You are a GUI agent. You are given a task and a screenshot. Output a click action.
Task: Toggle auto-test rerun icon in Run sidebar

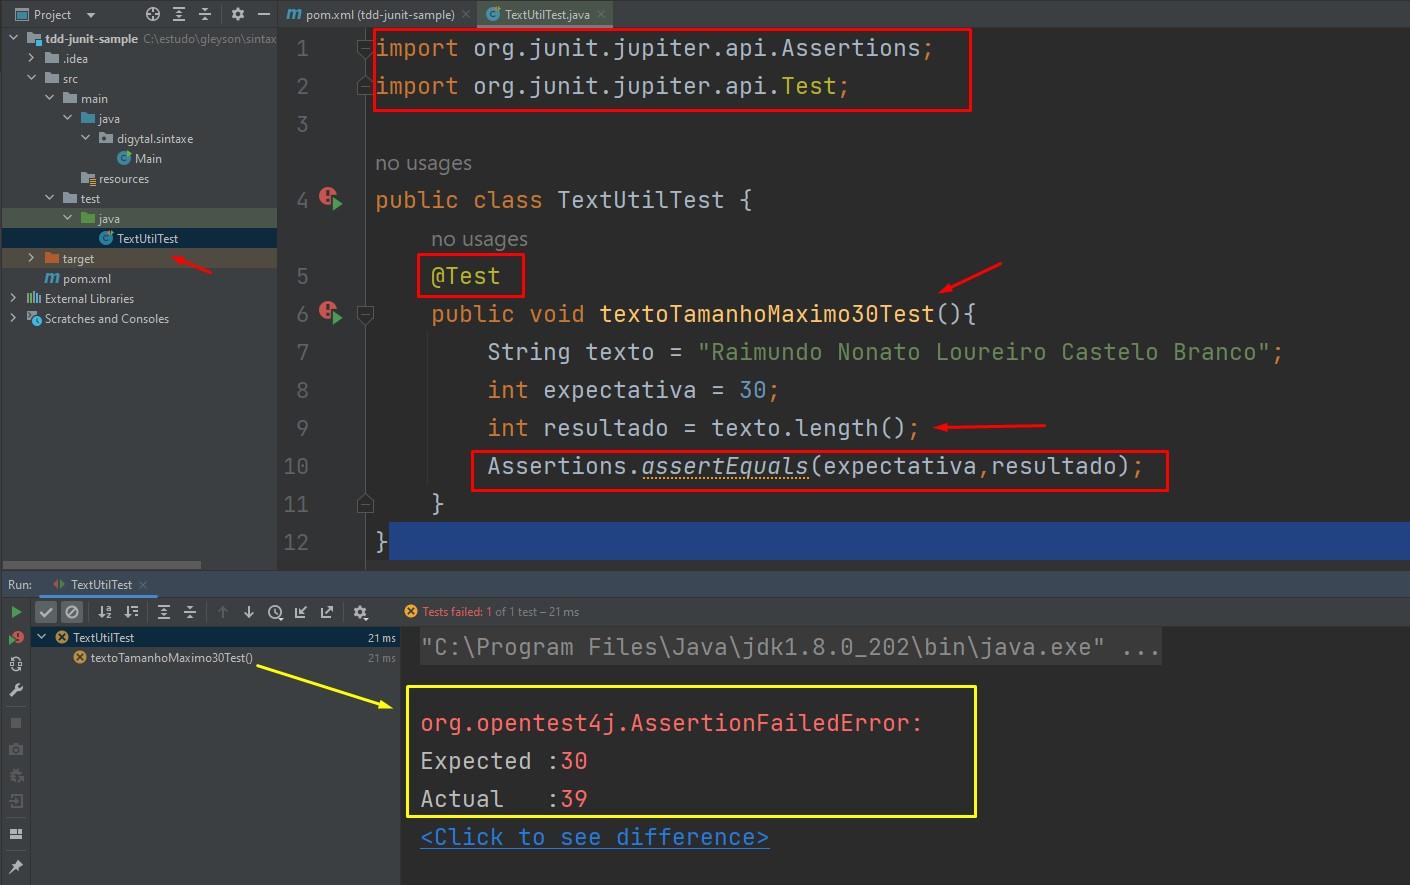tap(16, 664)
